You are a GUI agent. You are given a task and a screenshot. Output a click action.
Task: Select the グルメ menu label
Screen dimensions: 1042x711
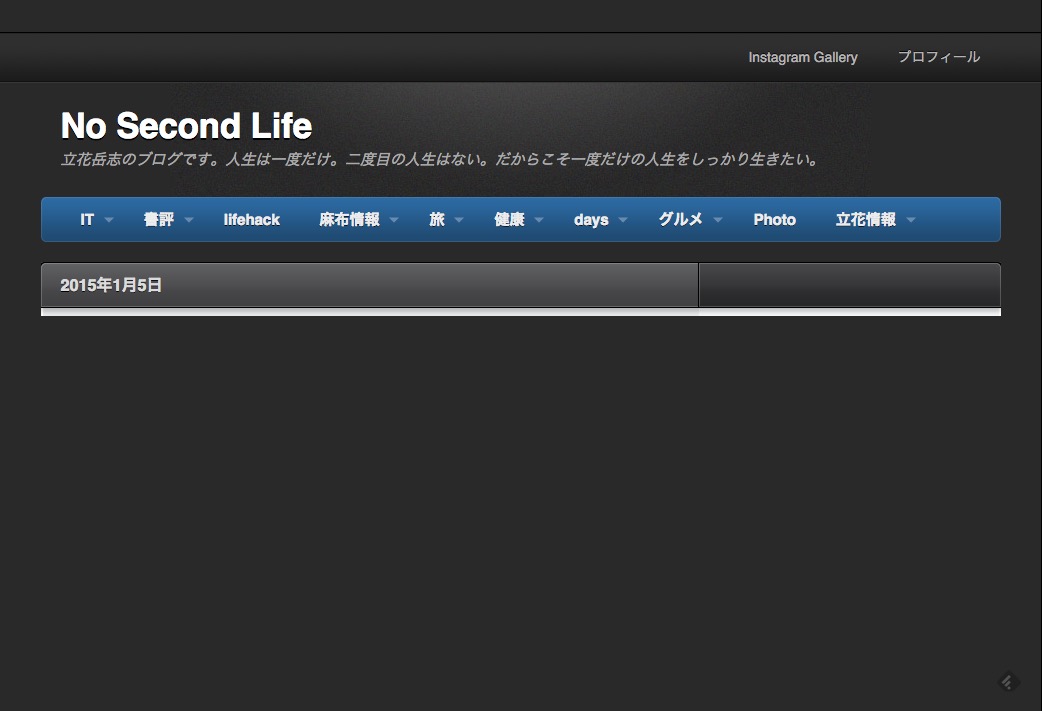[680, 220]
